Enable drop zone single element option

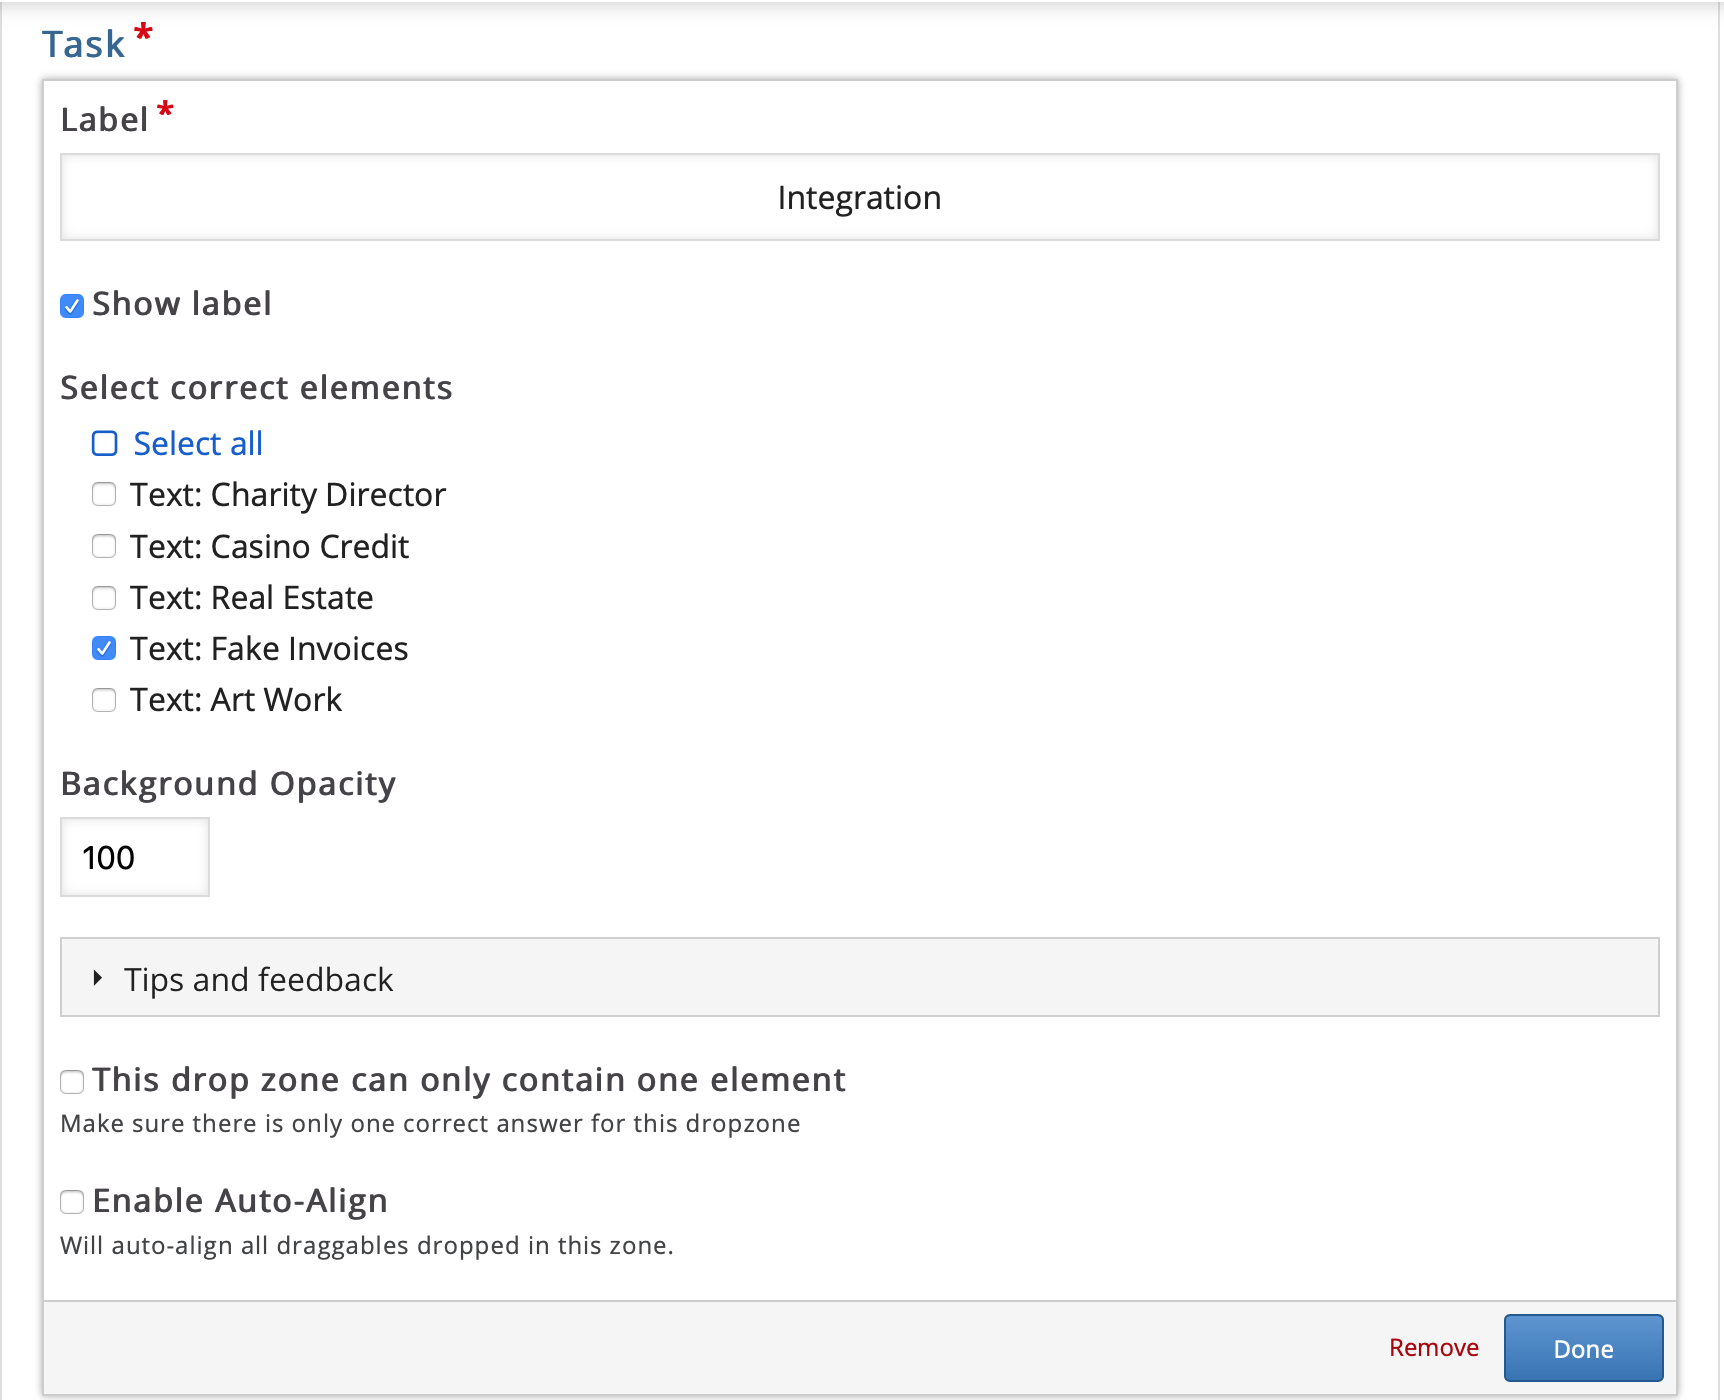[x=72, y=1082]
